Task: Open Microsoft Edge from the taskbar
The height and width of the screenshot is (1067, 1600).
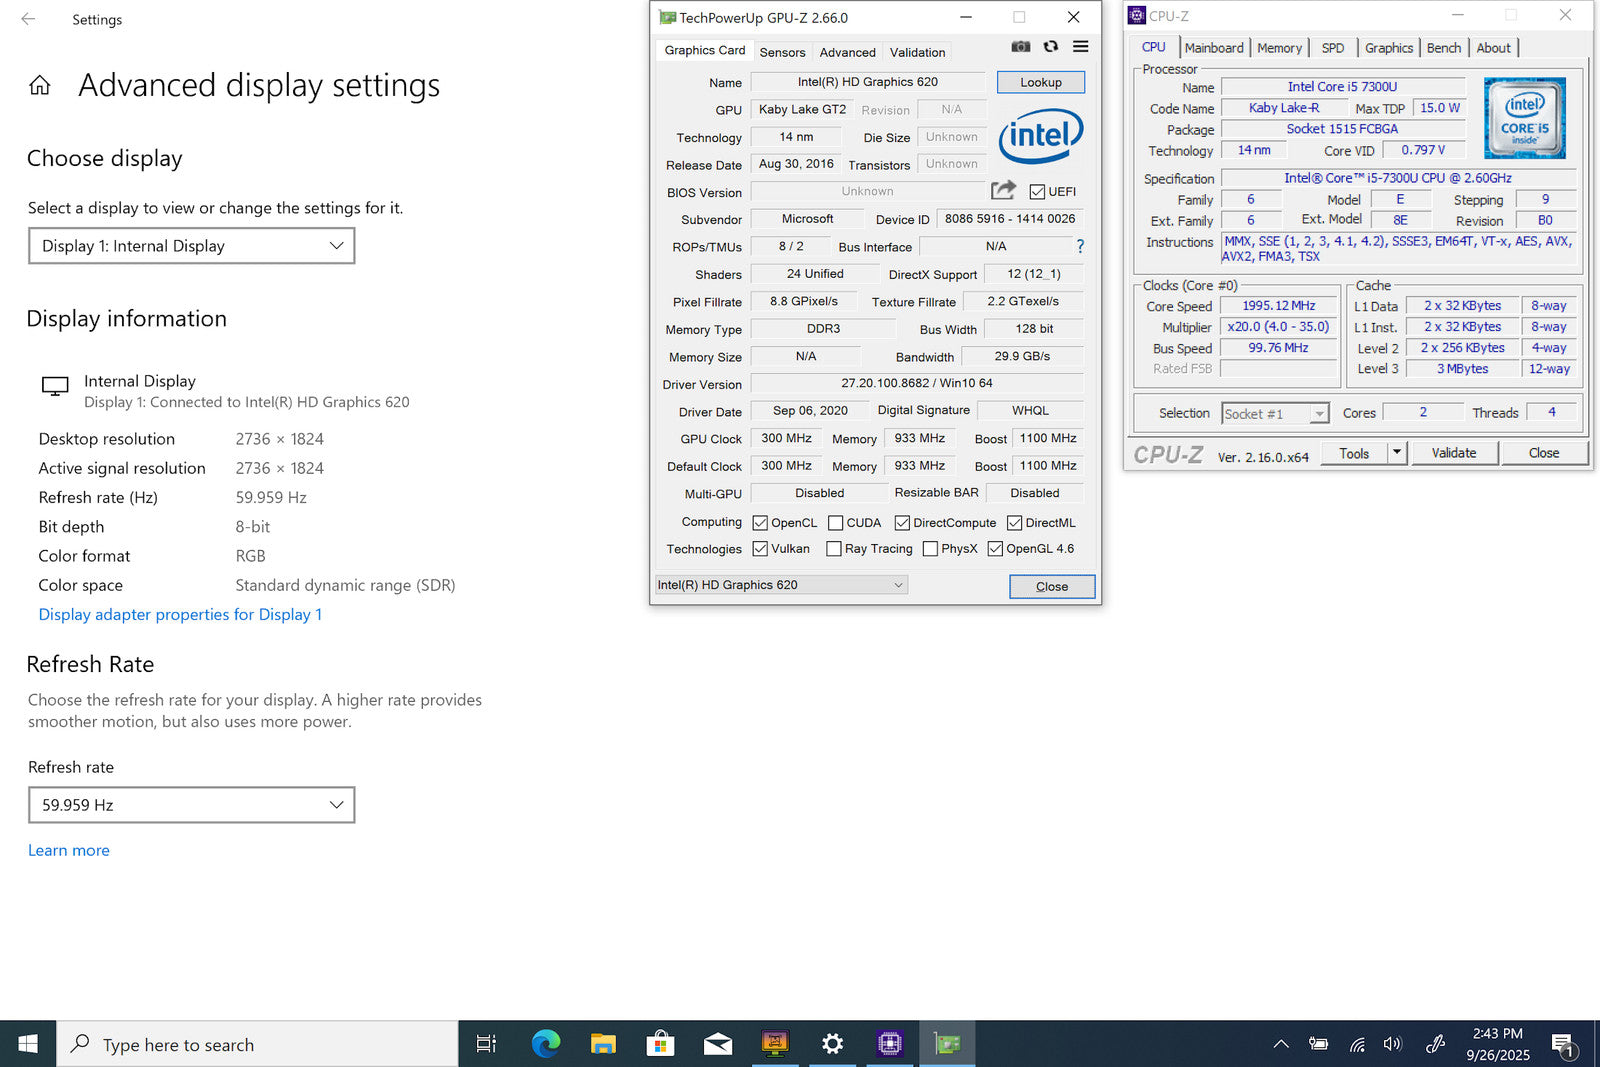Action: 545,1044
